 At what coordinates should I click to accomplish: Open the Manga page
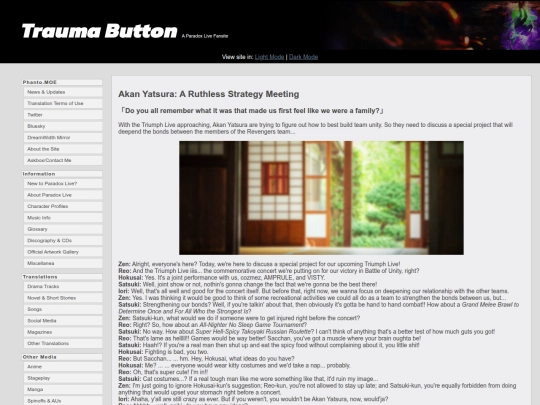pyautogui.click(x=63, y=390)
